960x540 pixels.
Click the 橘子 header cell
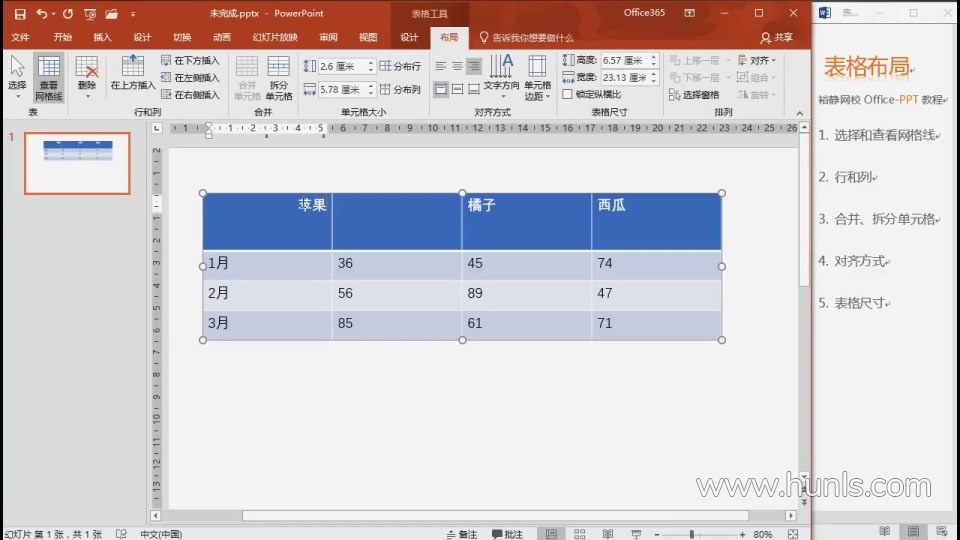pyautogui.click(x=527, y=221)
